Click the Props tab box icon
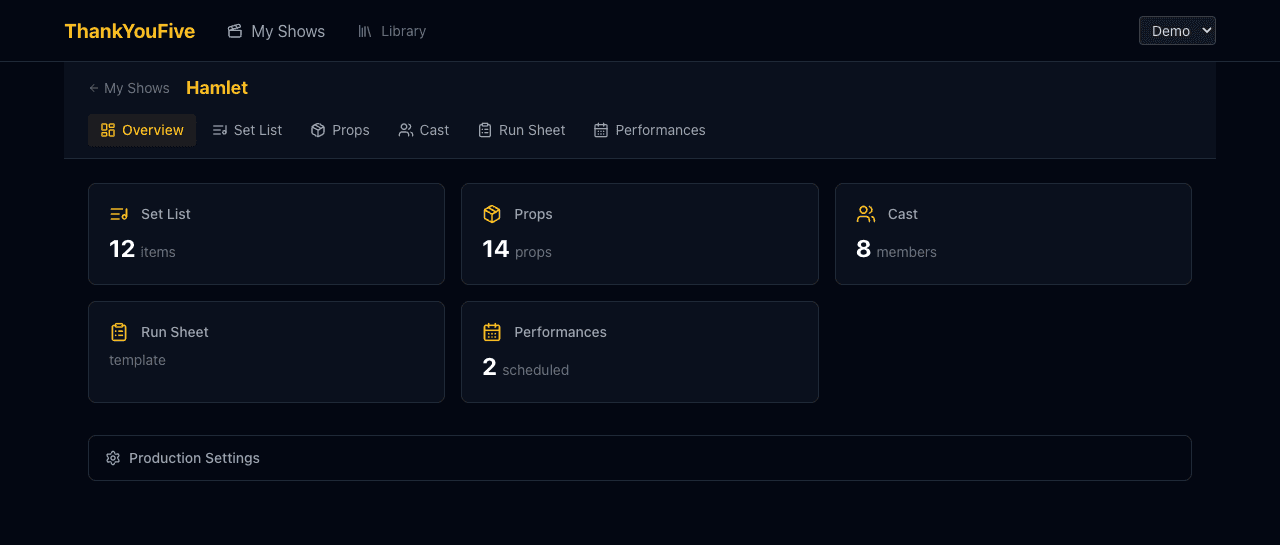 click(x=318, y=130)
